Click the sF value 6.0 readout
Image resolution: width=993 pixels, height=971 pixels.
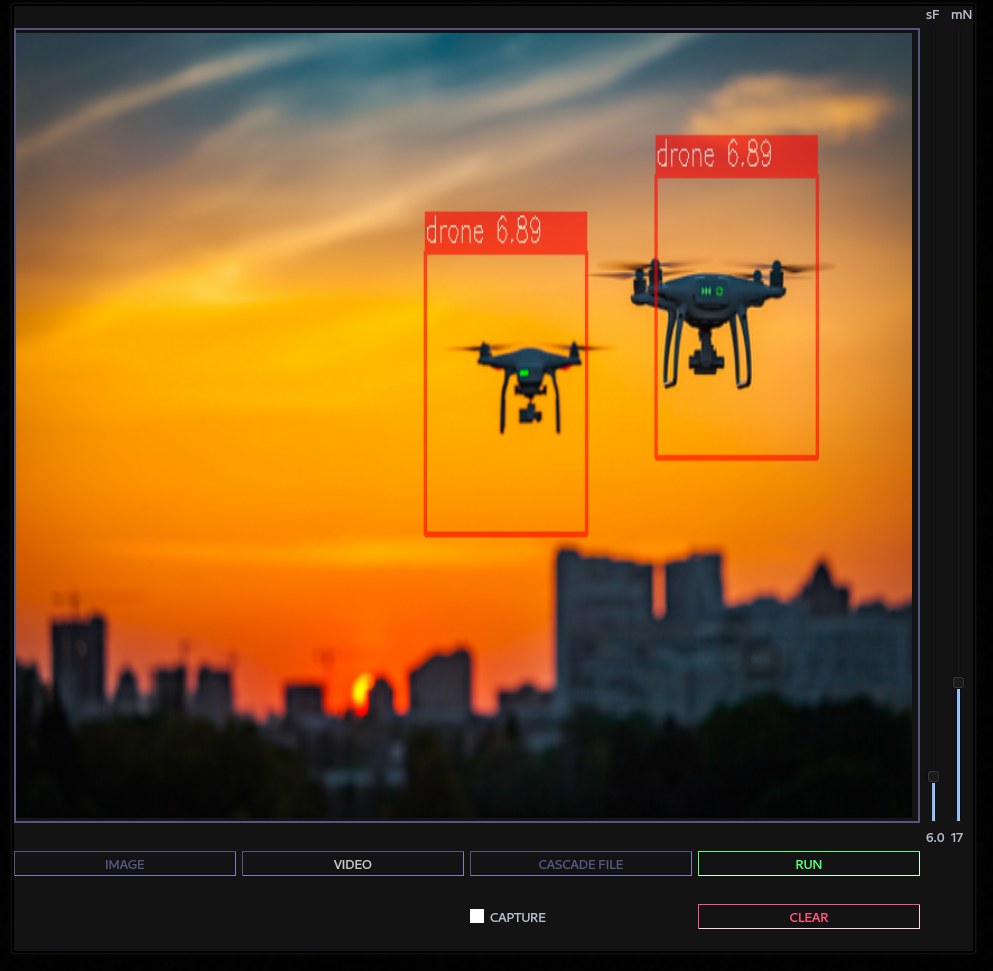click(934, 837)
